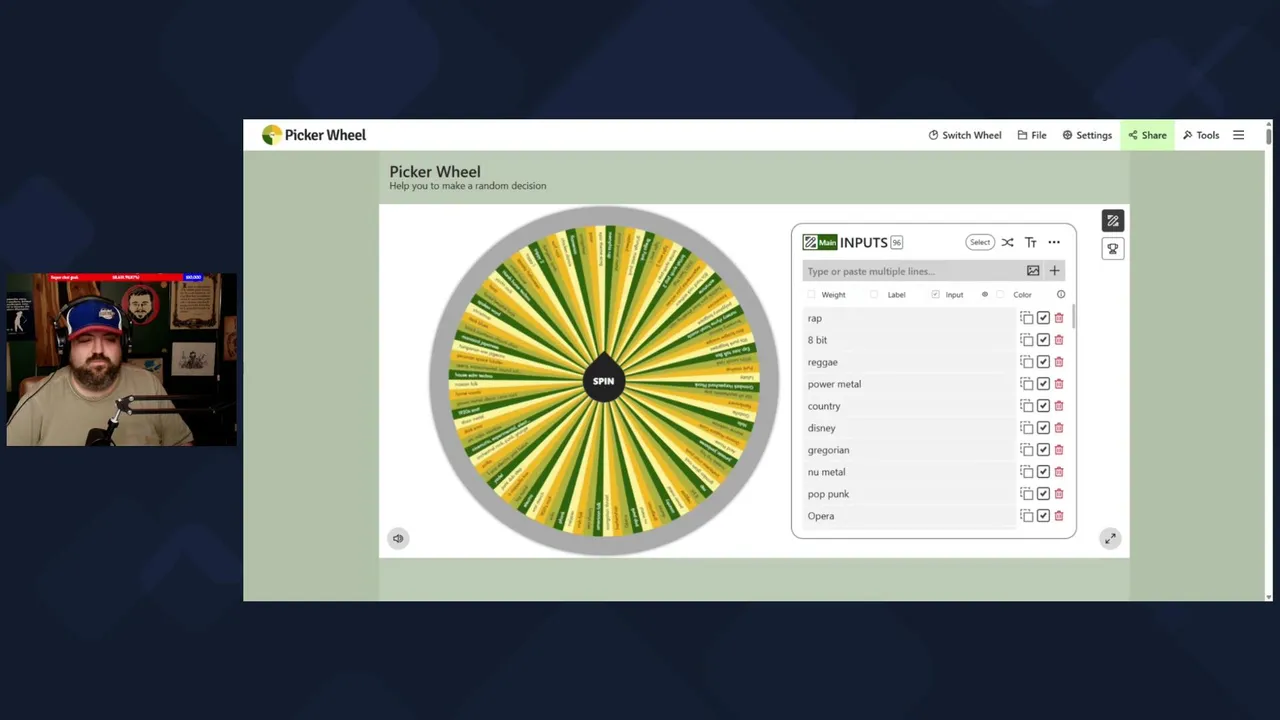Open the text size icon
Image resolution: width=1280 pixels, height=720 pixels.
click(1031, 242)
